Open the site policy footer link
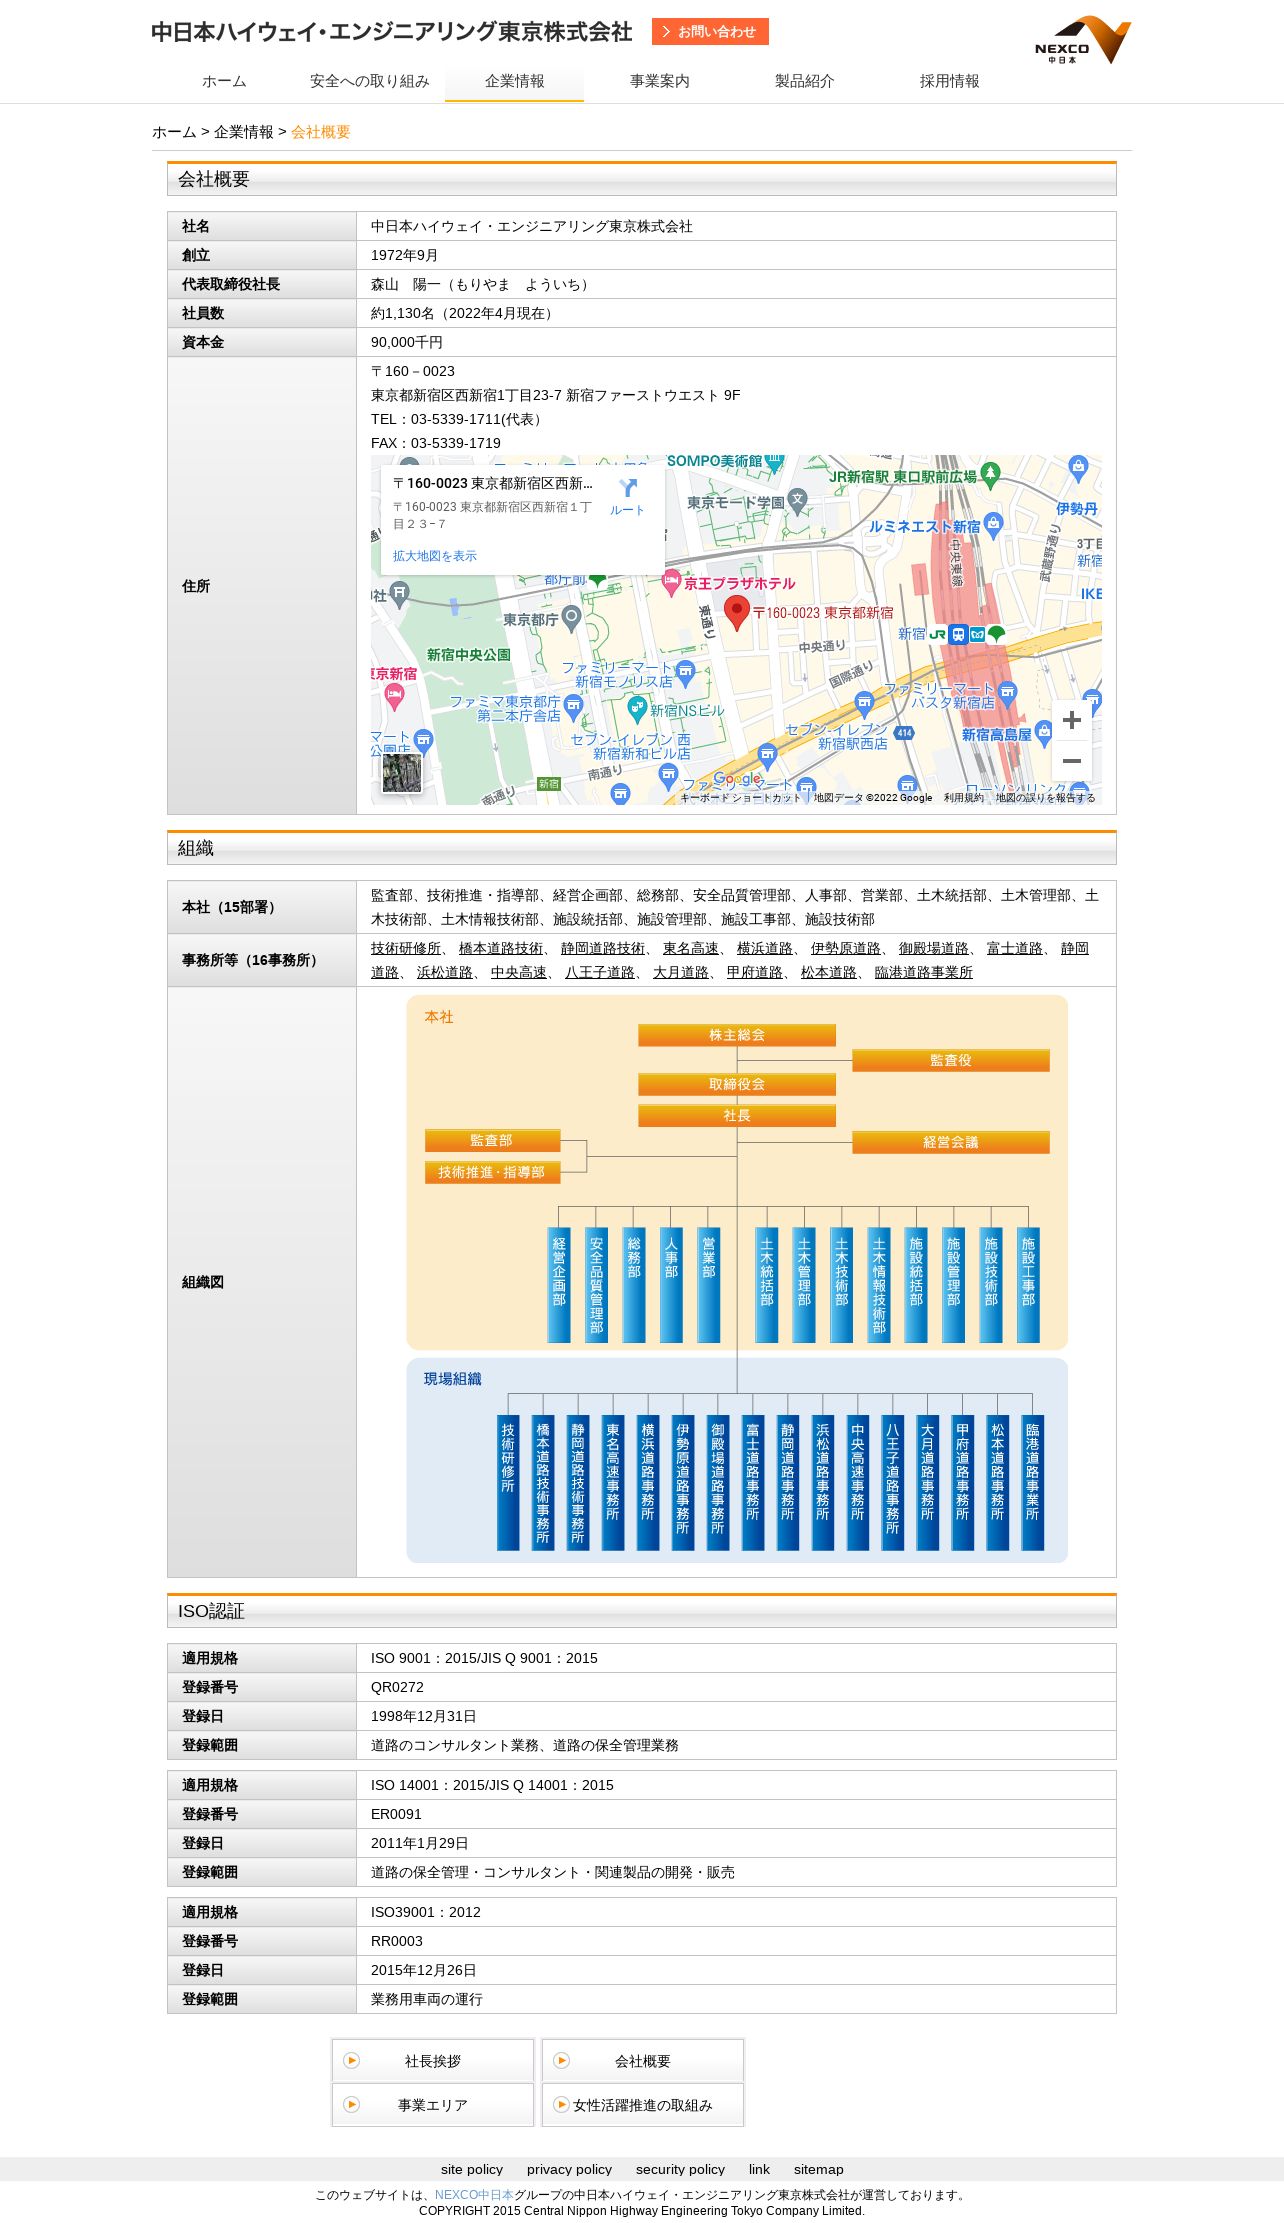The width and height of the screenshot is (1284, 2223). pyautogui.click(x=472, y=2169)
